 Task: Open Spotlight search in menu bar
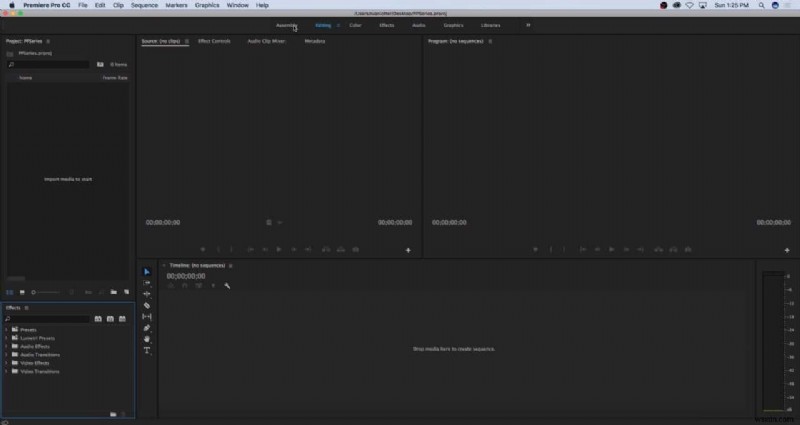tap(761, 5)
